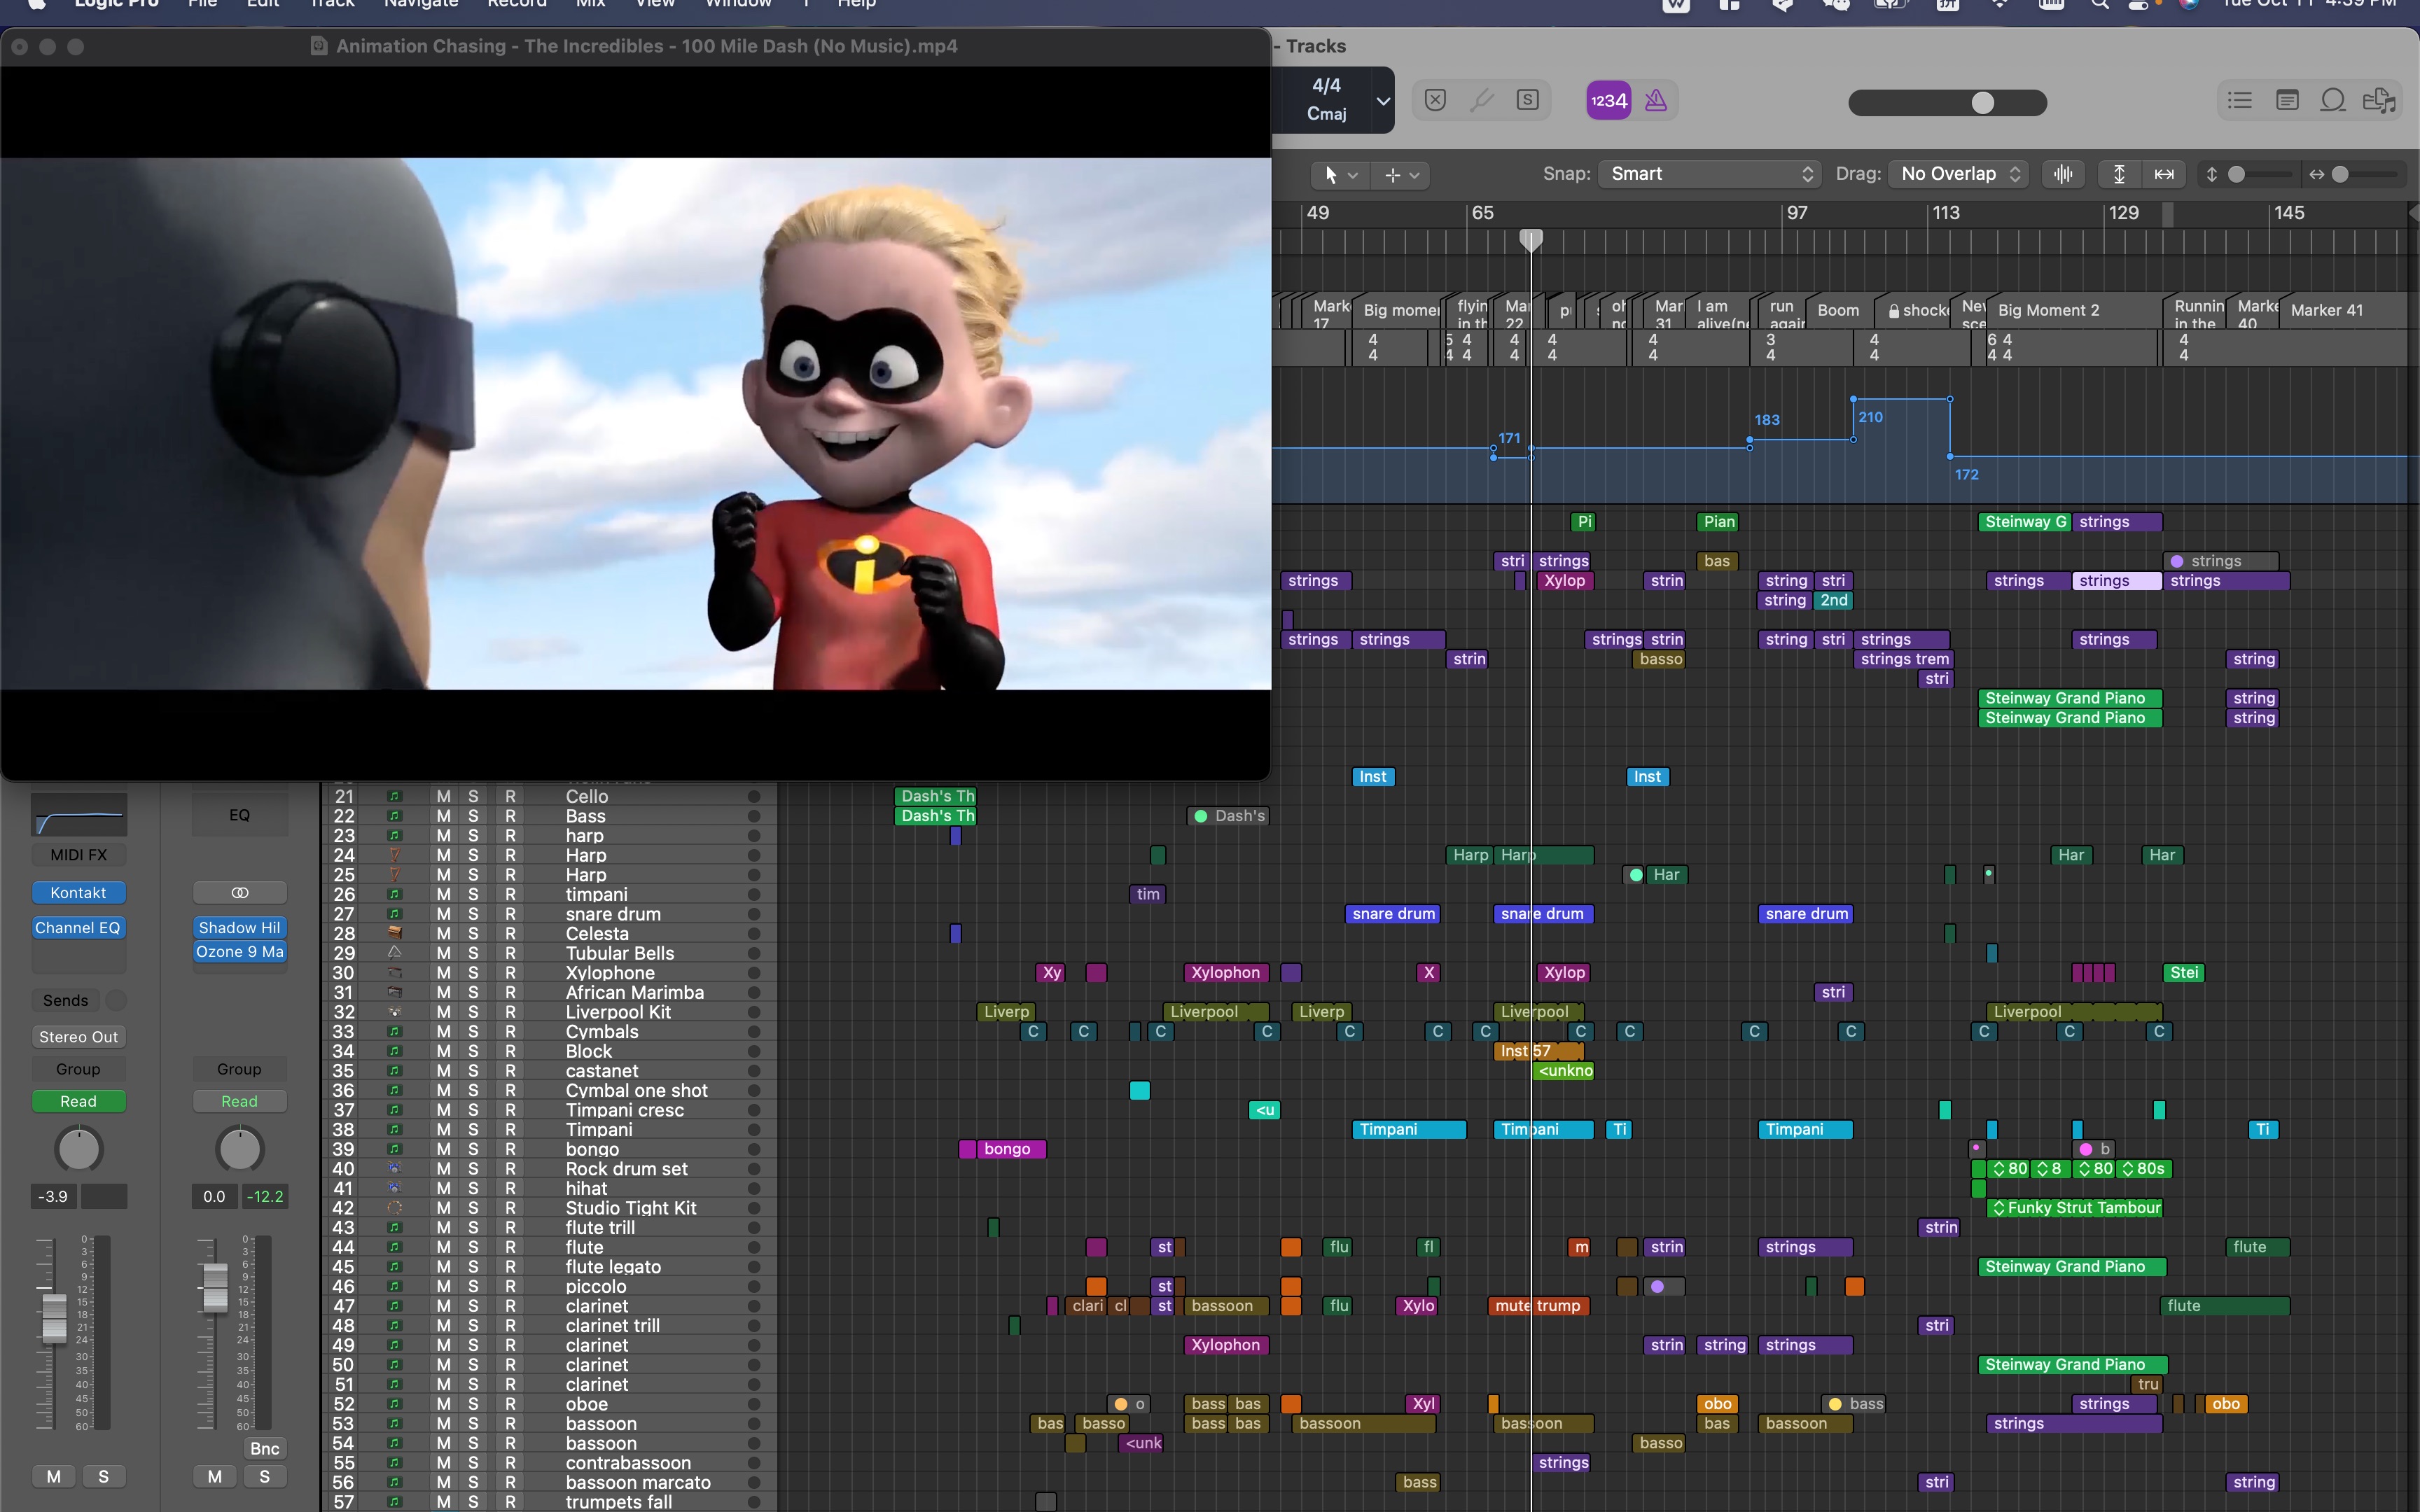The image size is (2420, 1512).
Task: Open the Kontakt instrument plugin
Action: [79, 892]
